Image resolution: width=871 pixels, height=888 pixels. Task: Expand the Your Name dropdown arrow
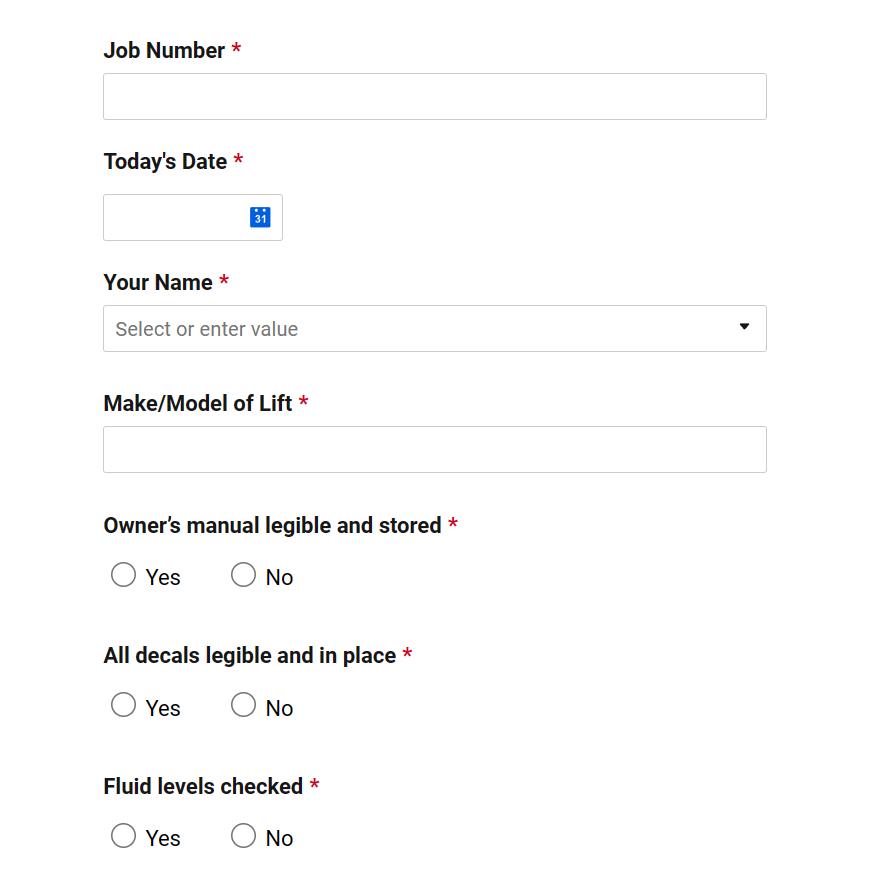pos(744,326)
